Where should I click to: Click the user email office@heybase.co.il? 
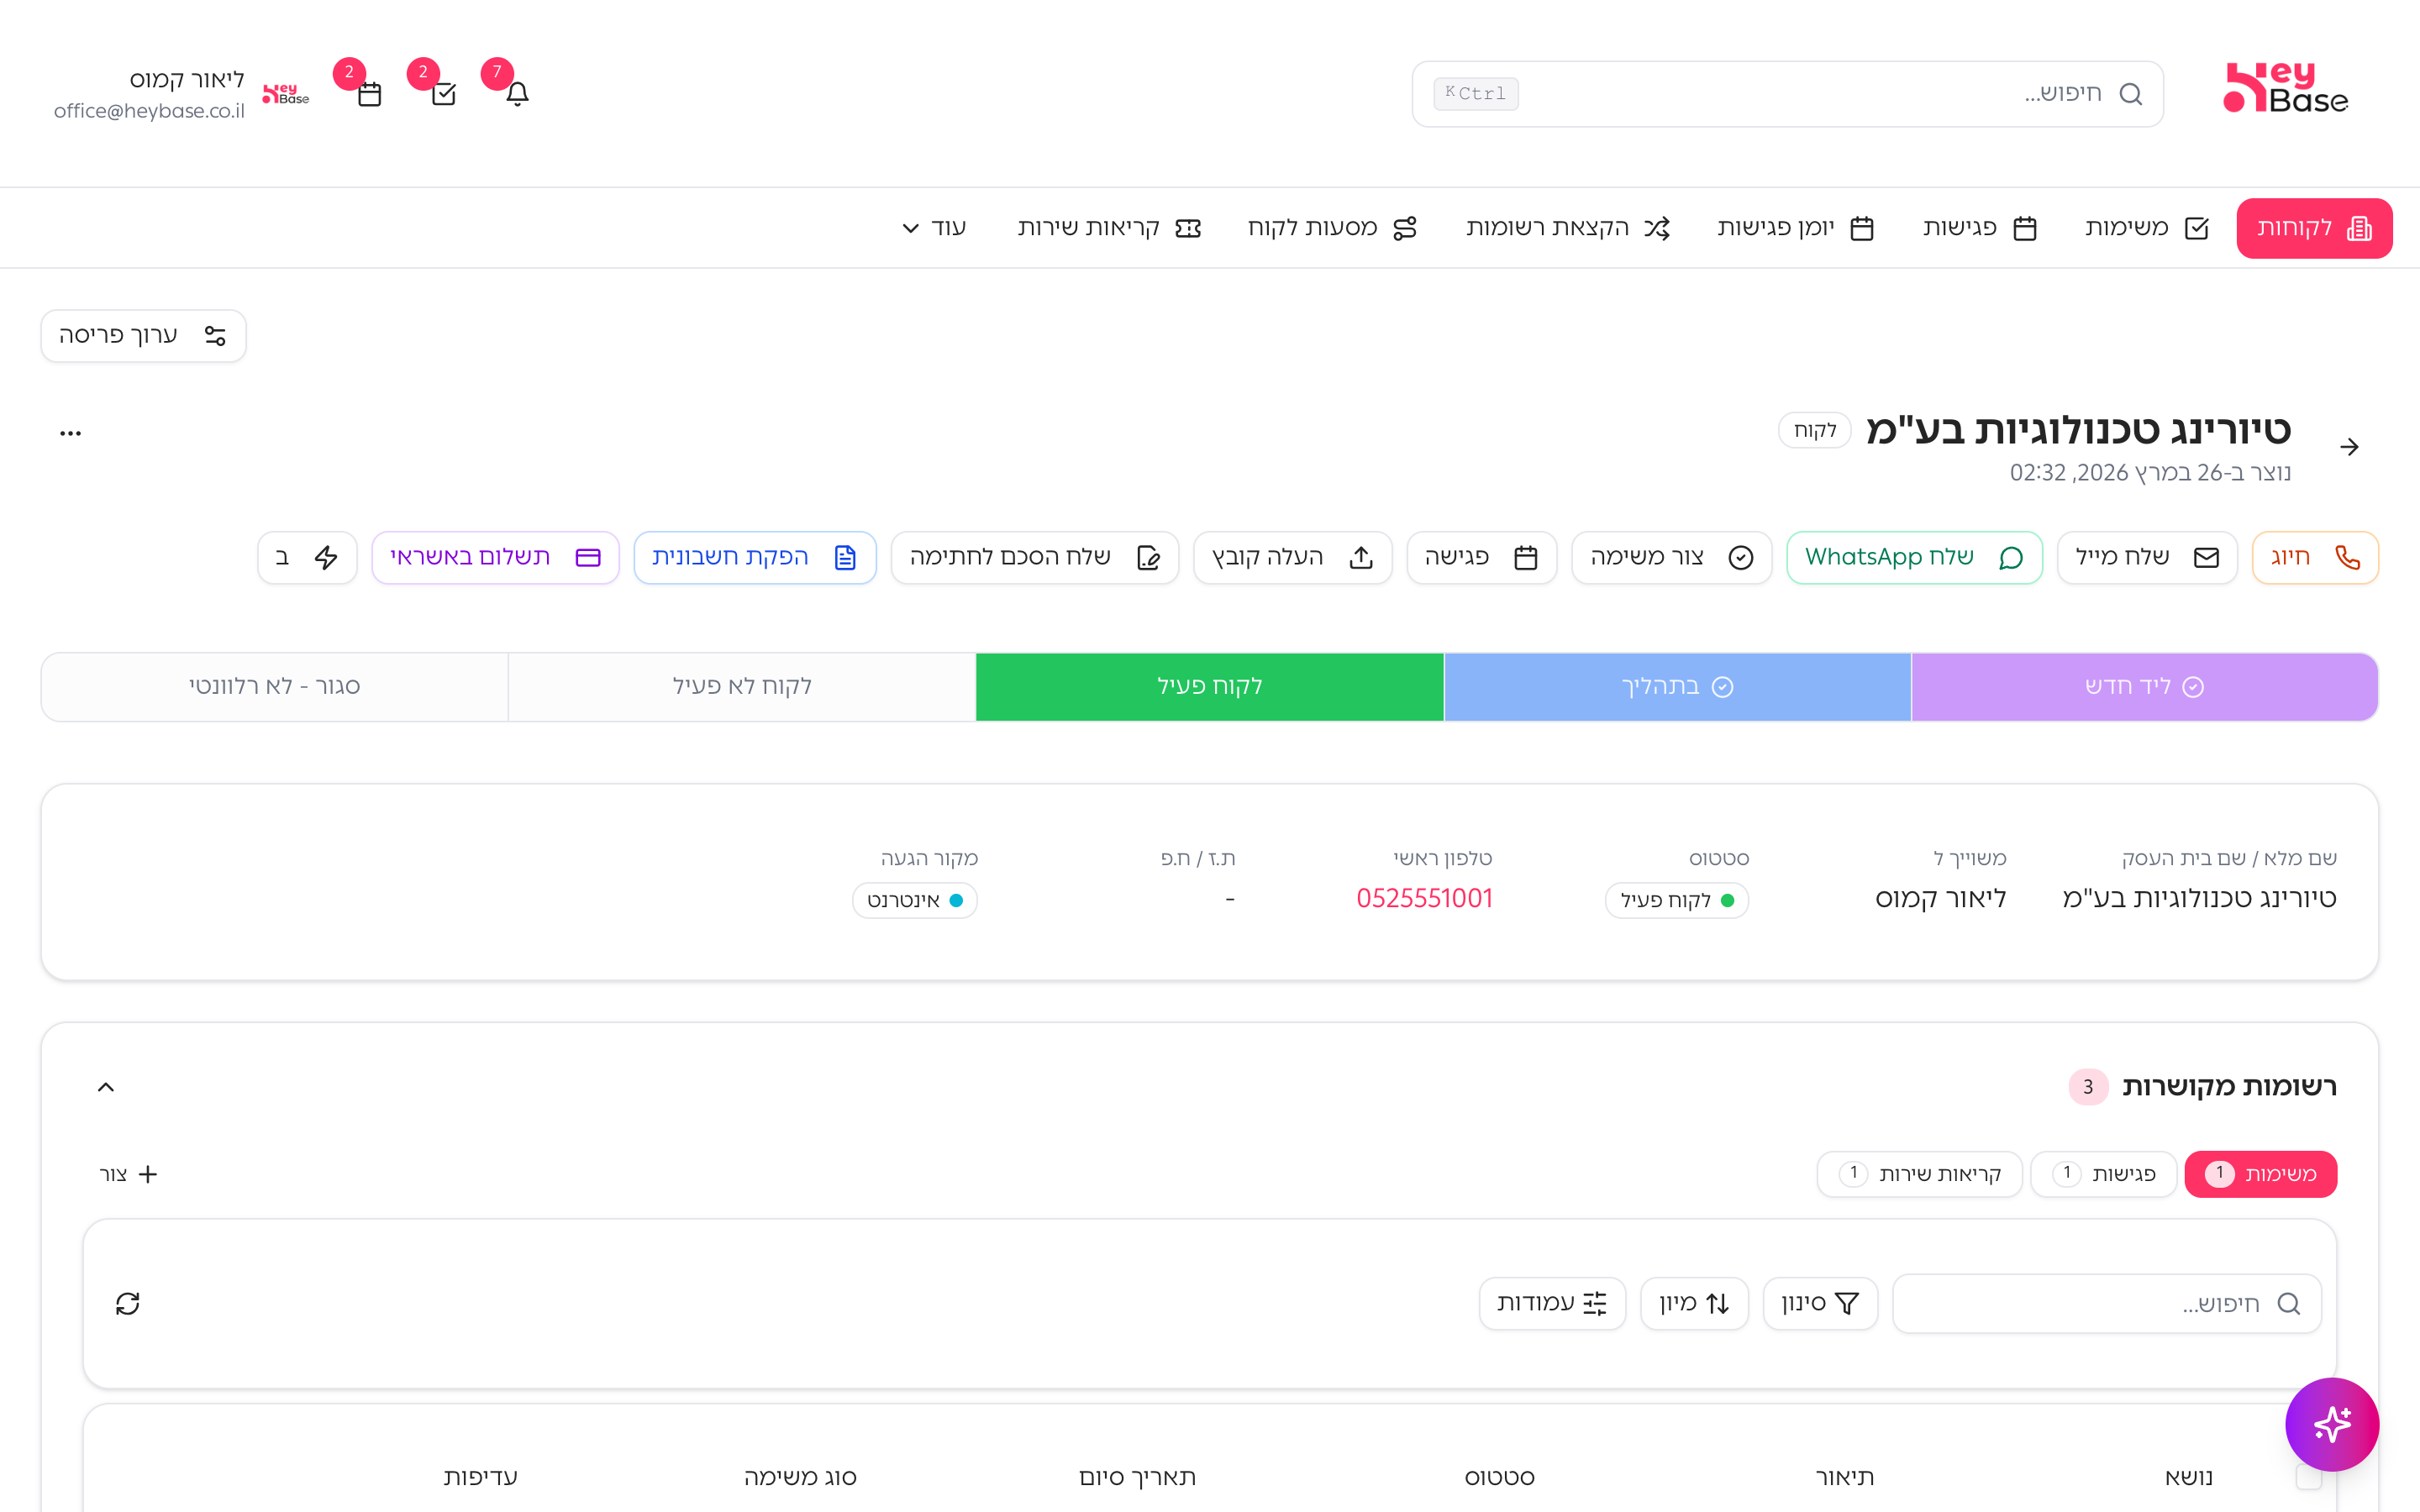pos(149,111)
